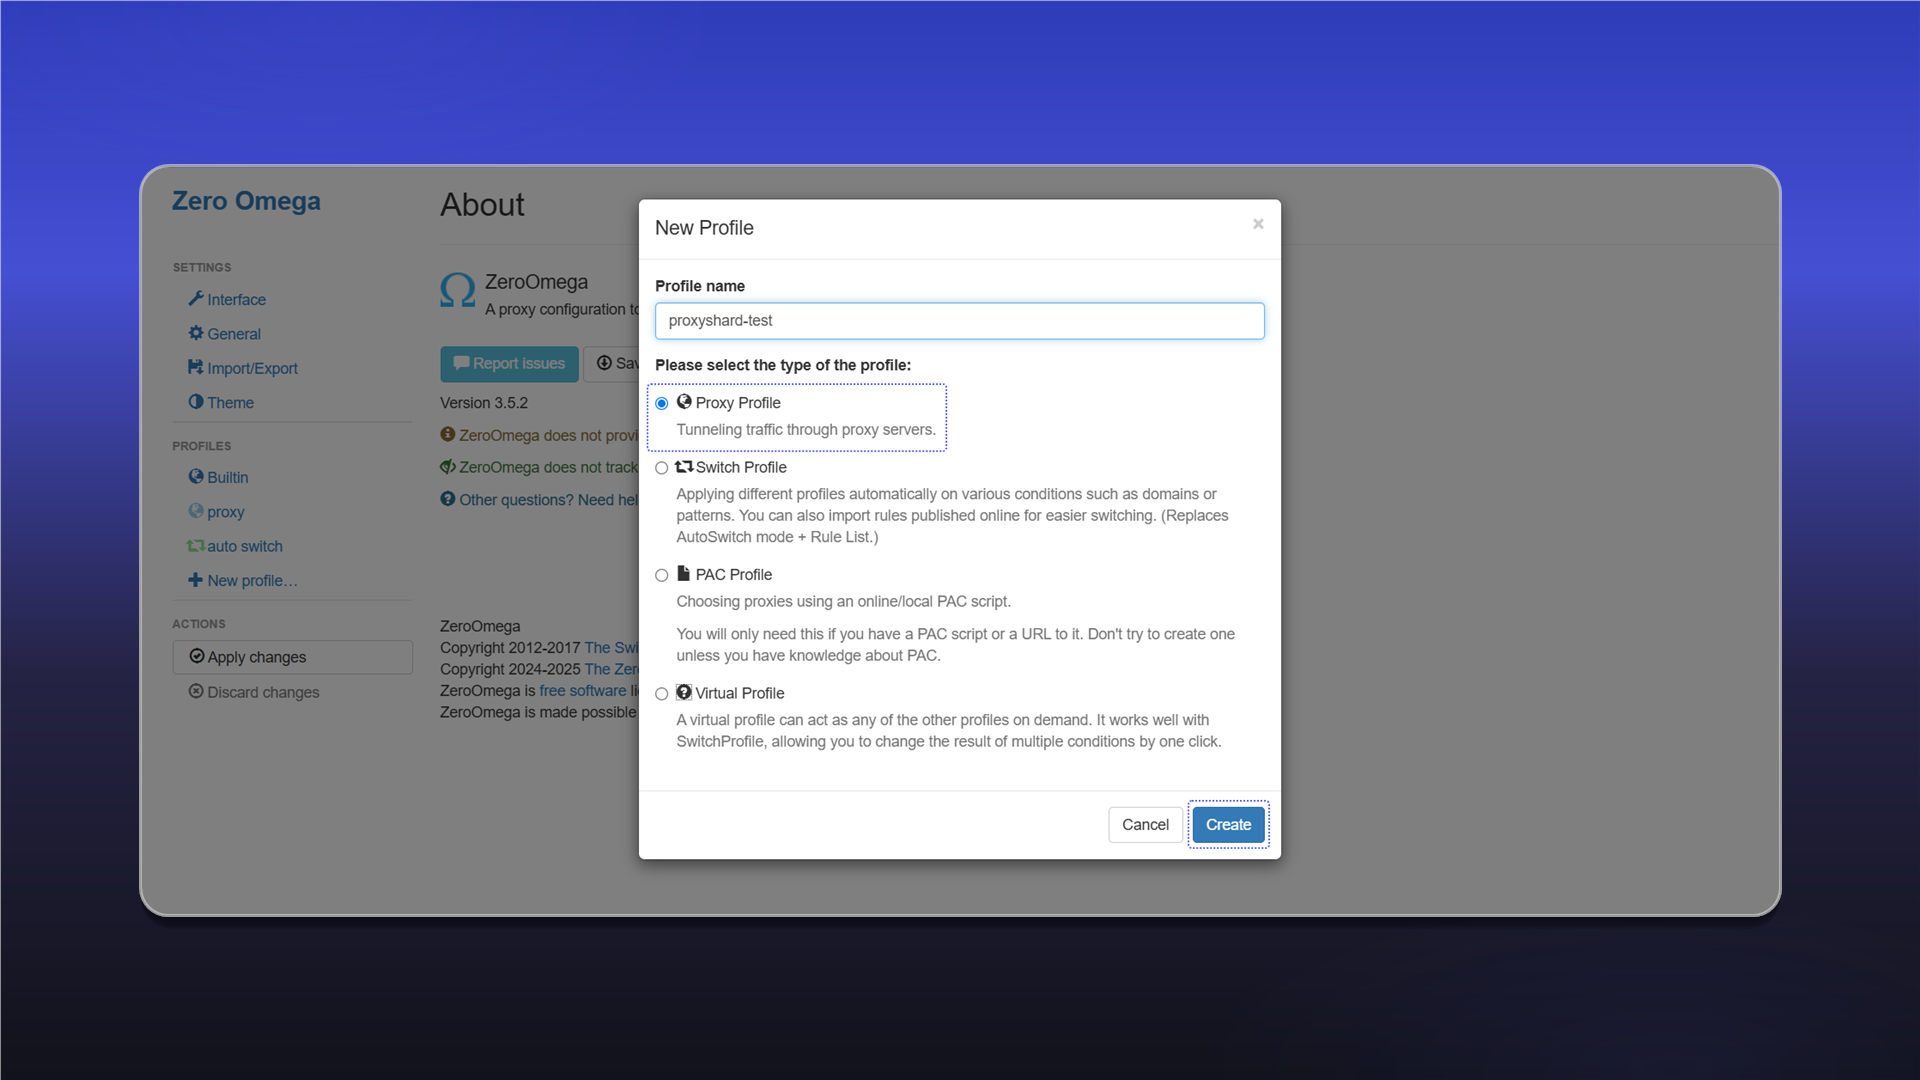This screenshot has width=1920, height=1080.
Task: Click the file icon beside PAC Profile
Action: (684, 574)
